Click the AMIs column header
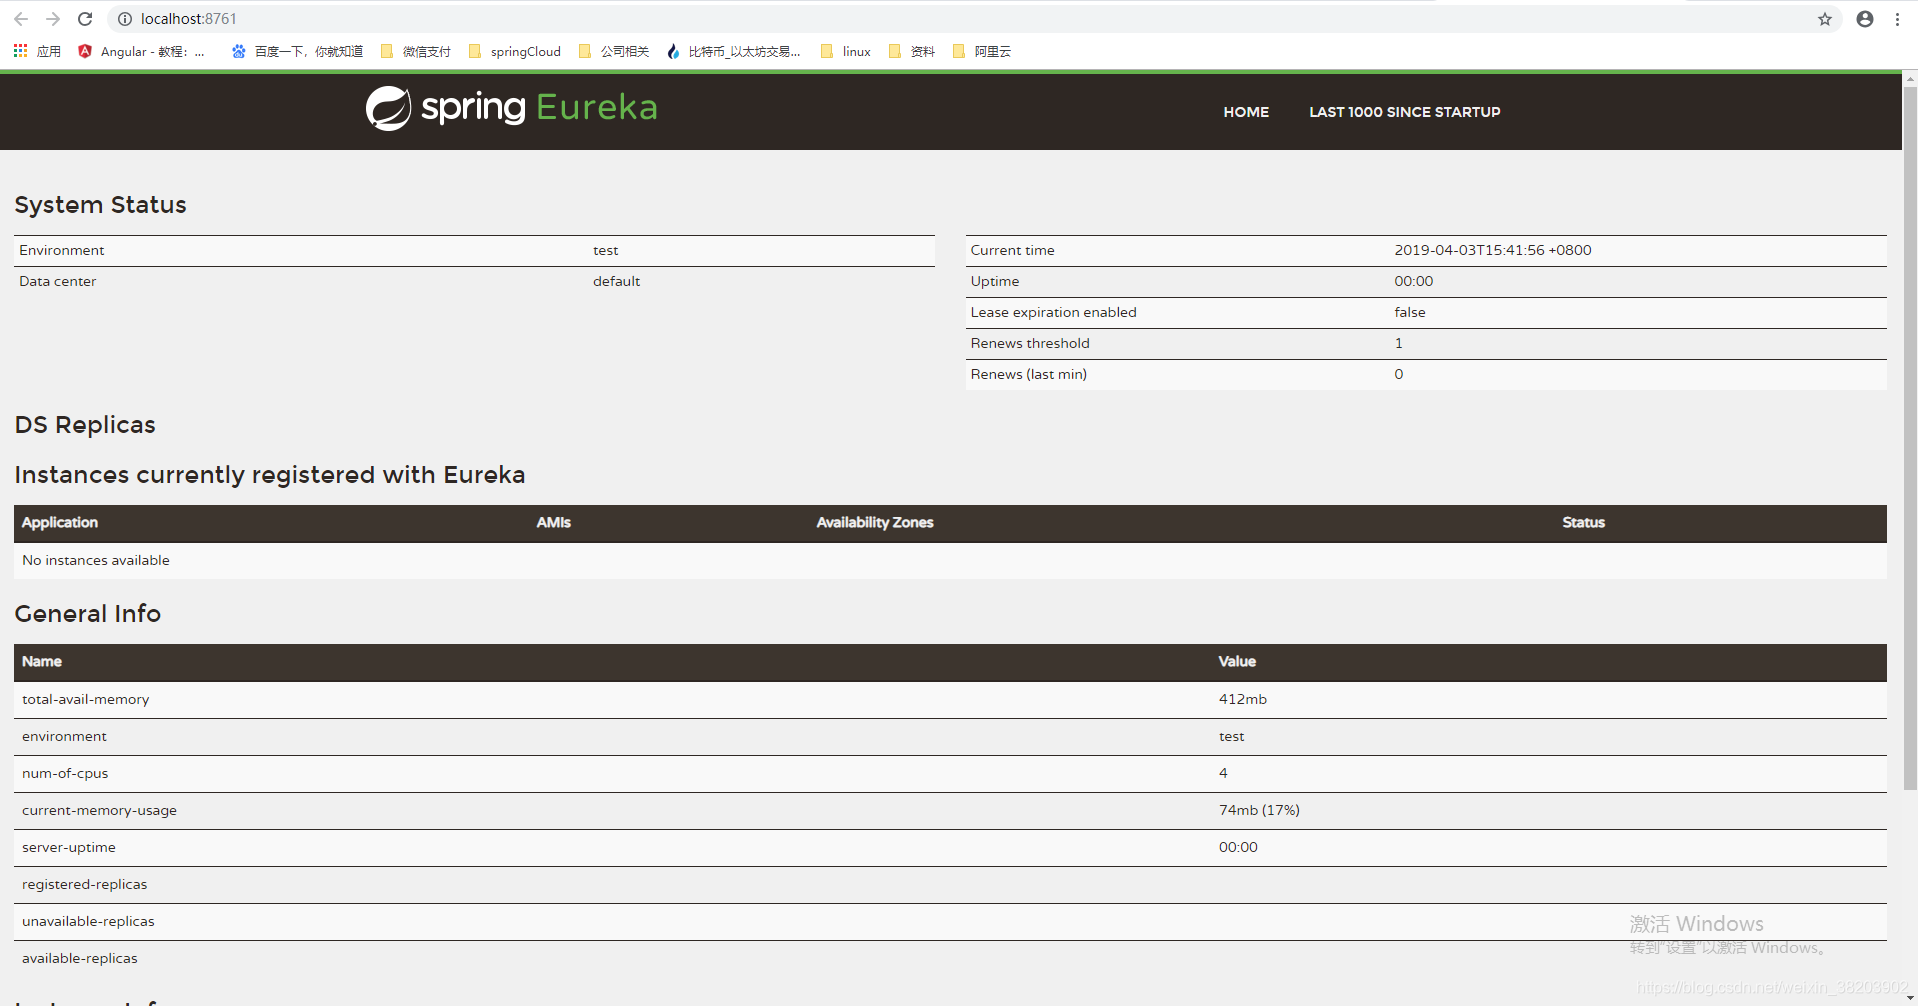Screen dimensions: 1918x1006 coord(554,522)
